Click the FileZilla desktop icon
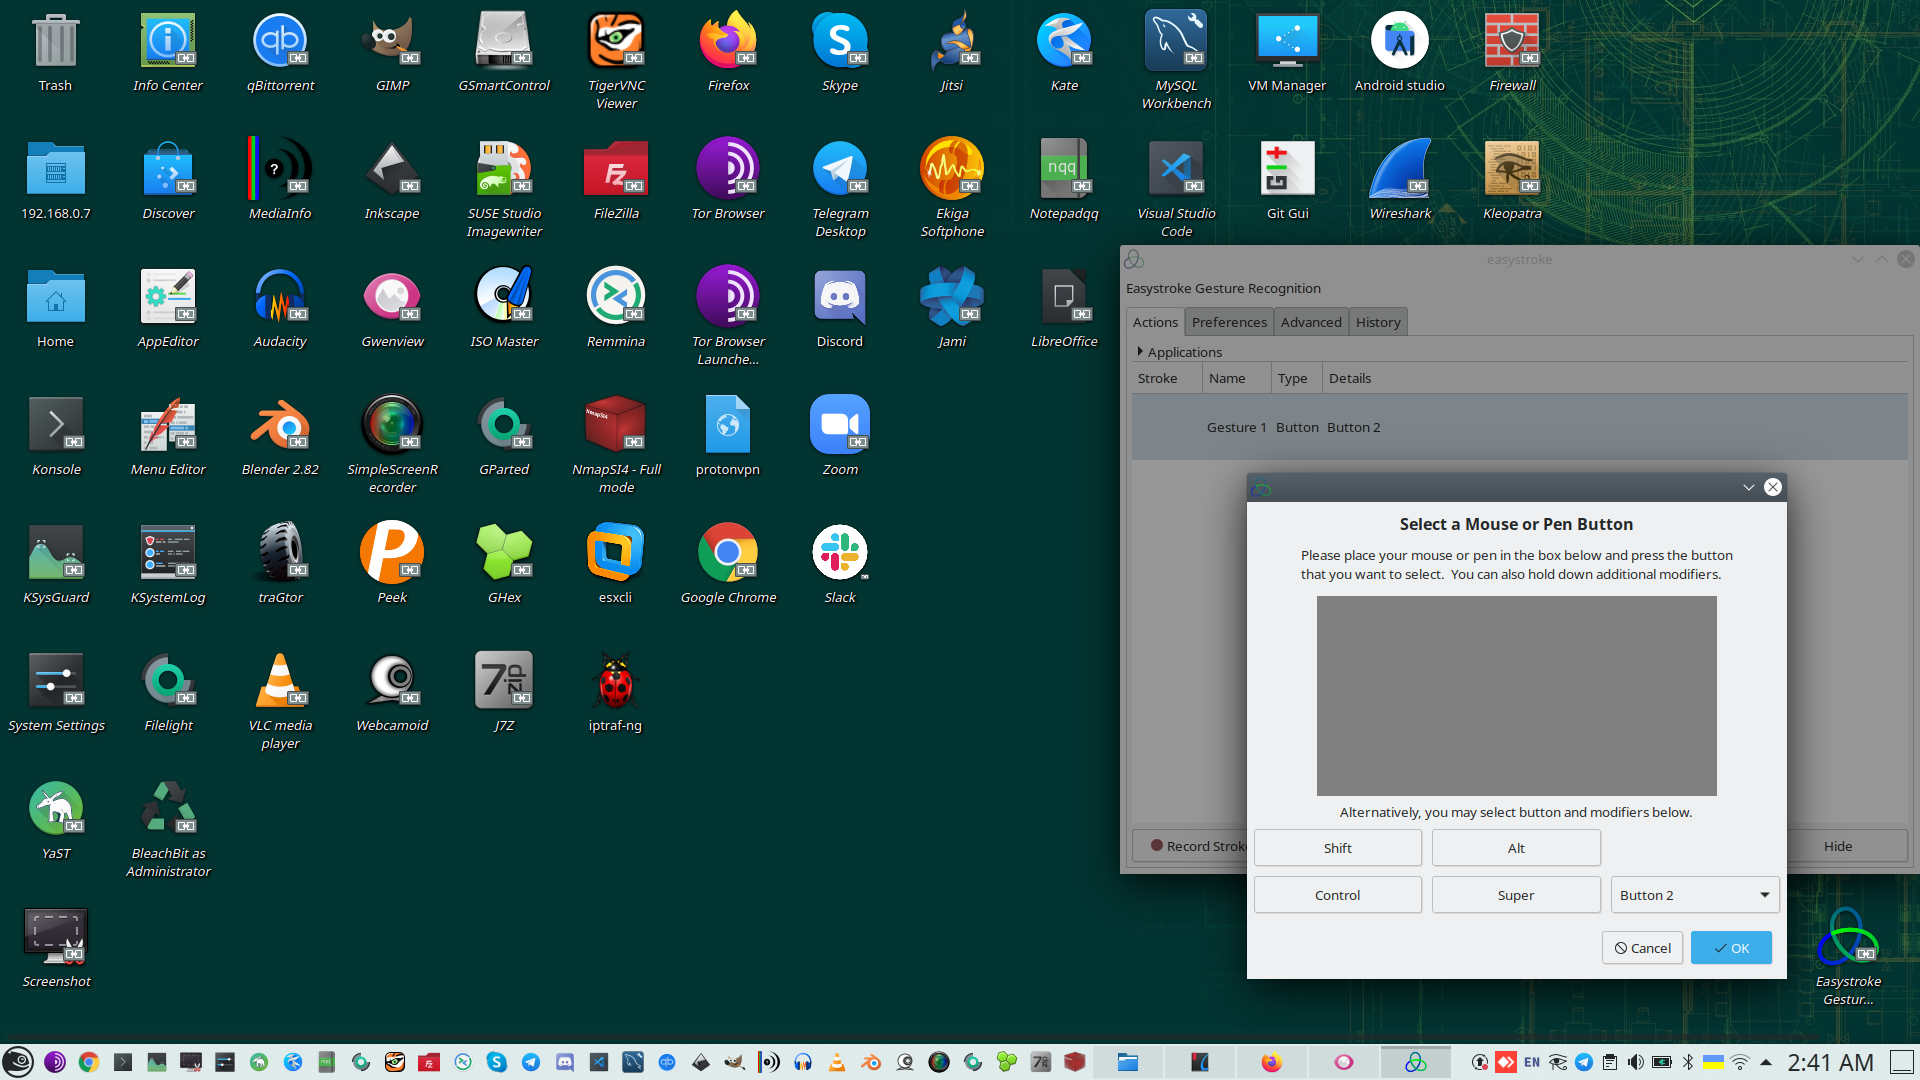 point(616,170)
